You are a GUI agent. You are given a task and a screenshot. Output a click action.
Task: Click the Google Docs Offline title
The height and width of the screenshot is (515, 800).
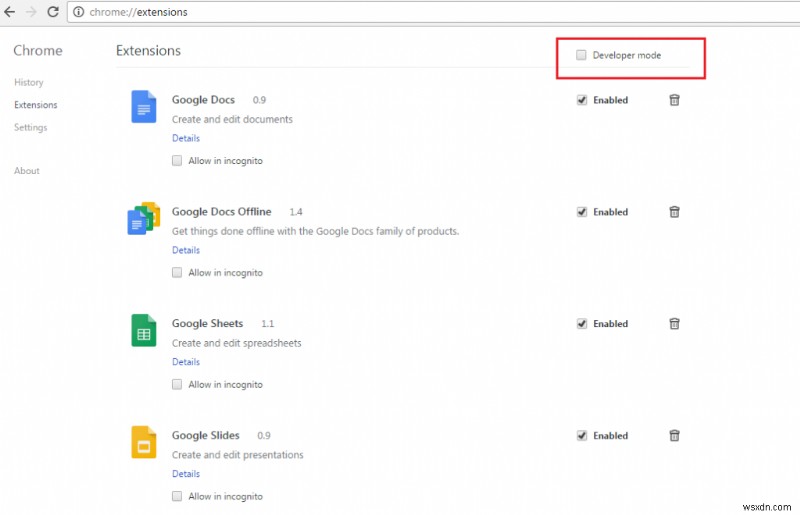(x=221, y=211)
